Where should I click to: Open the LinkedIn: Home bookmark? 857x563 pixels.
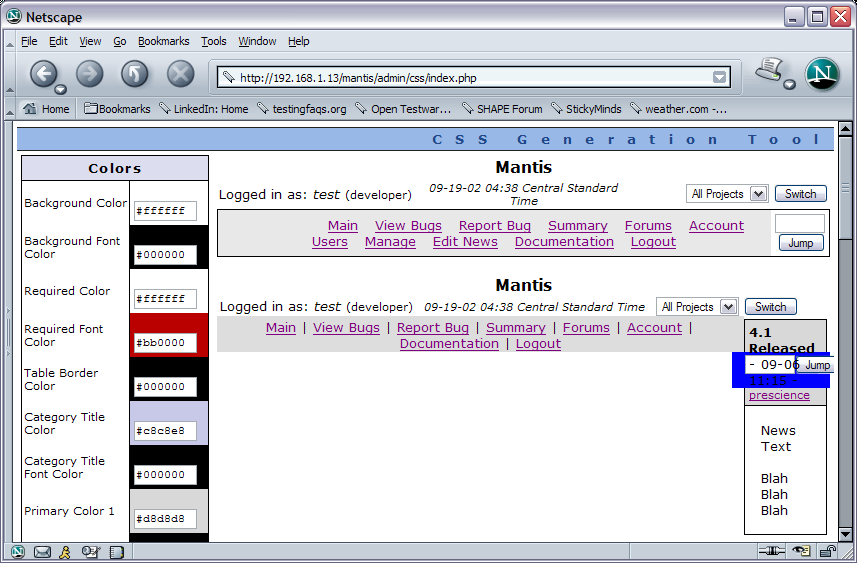pos(204,109)
